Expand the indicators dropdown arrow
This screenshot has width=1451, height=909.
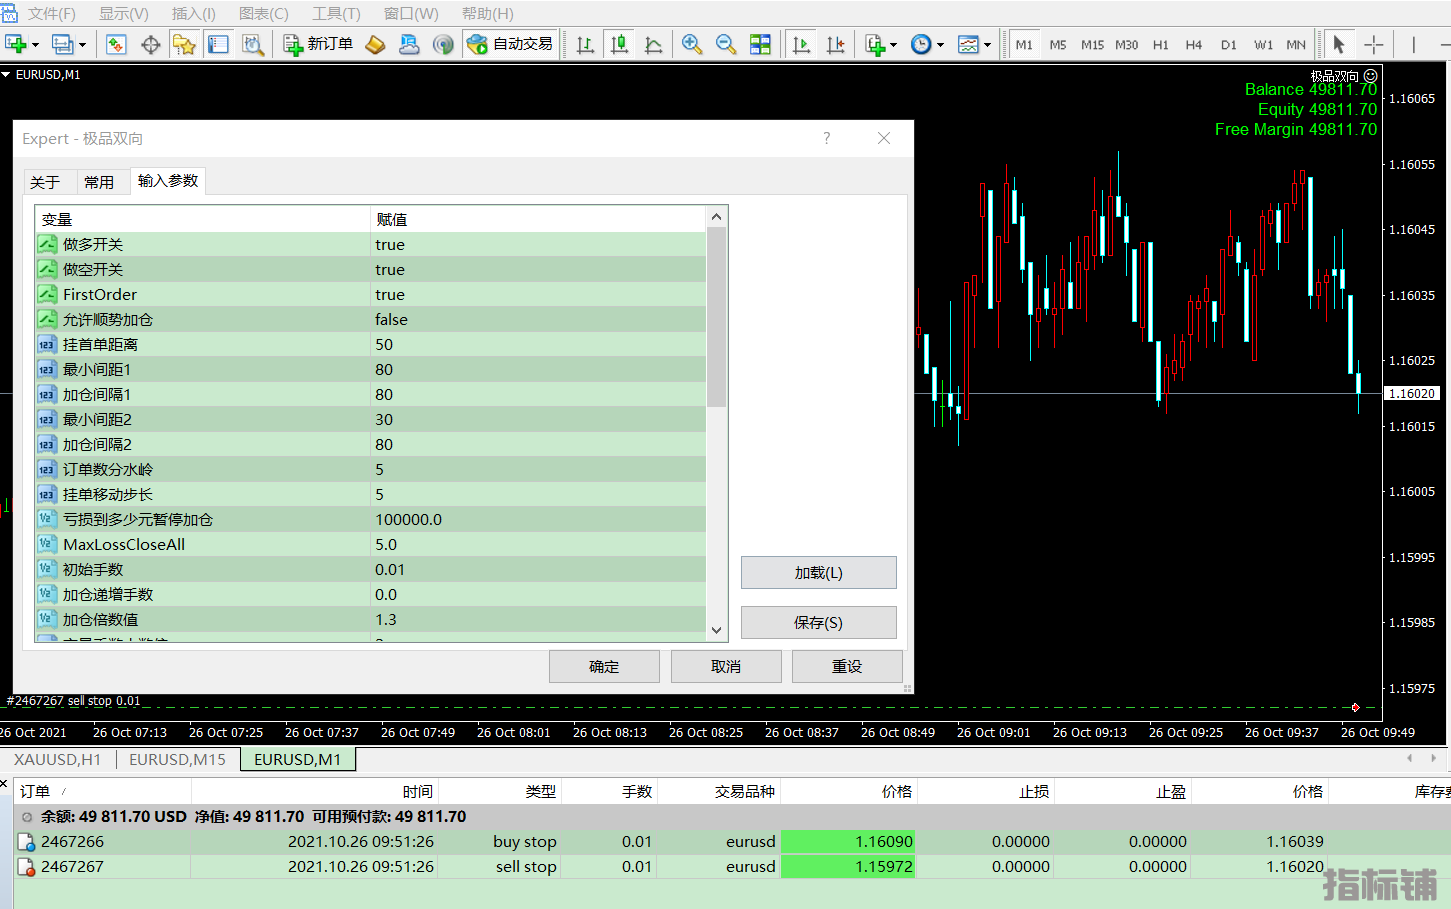[893, 45]
